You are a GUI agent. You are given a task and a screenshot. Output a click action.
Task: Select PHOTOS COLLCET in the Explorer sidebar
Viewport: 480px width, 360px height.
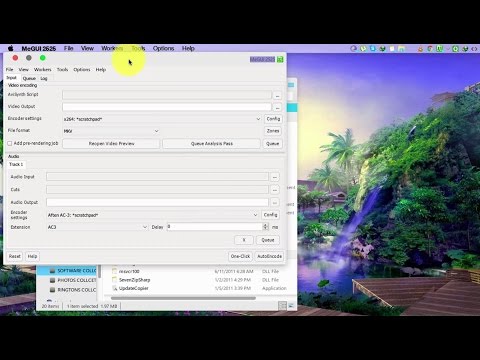(x=77, y=280)
